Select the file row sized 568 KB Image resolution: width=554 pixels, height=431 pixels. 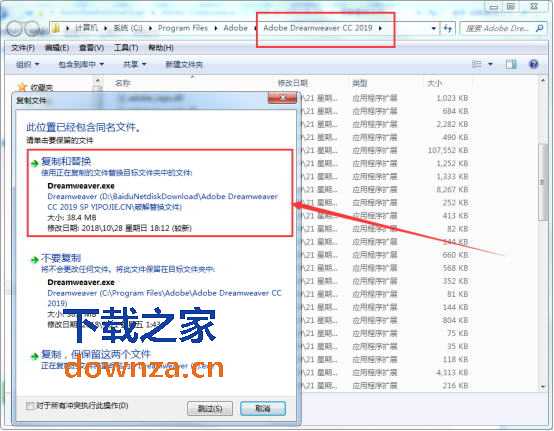click(384, 268)
